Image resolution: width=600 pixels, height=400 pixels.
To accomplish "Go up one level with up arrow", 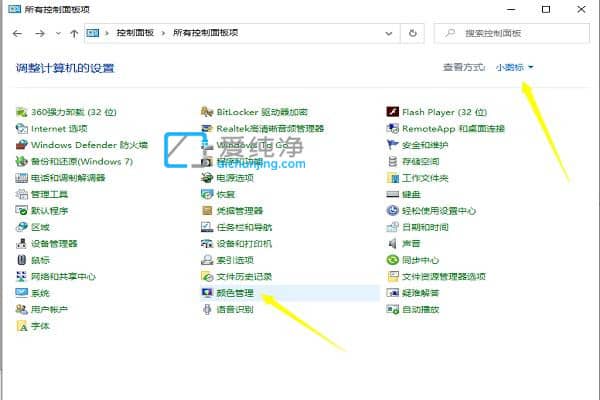I will (x=74, y=34).
